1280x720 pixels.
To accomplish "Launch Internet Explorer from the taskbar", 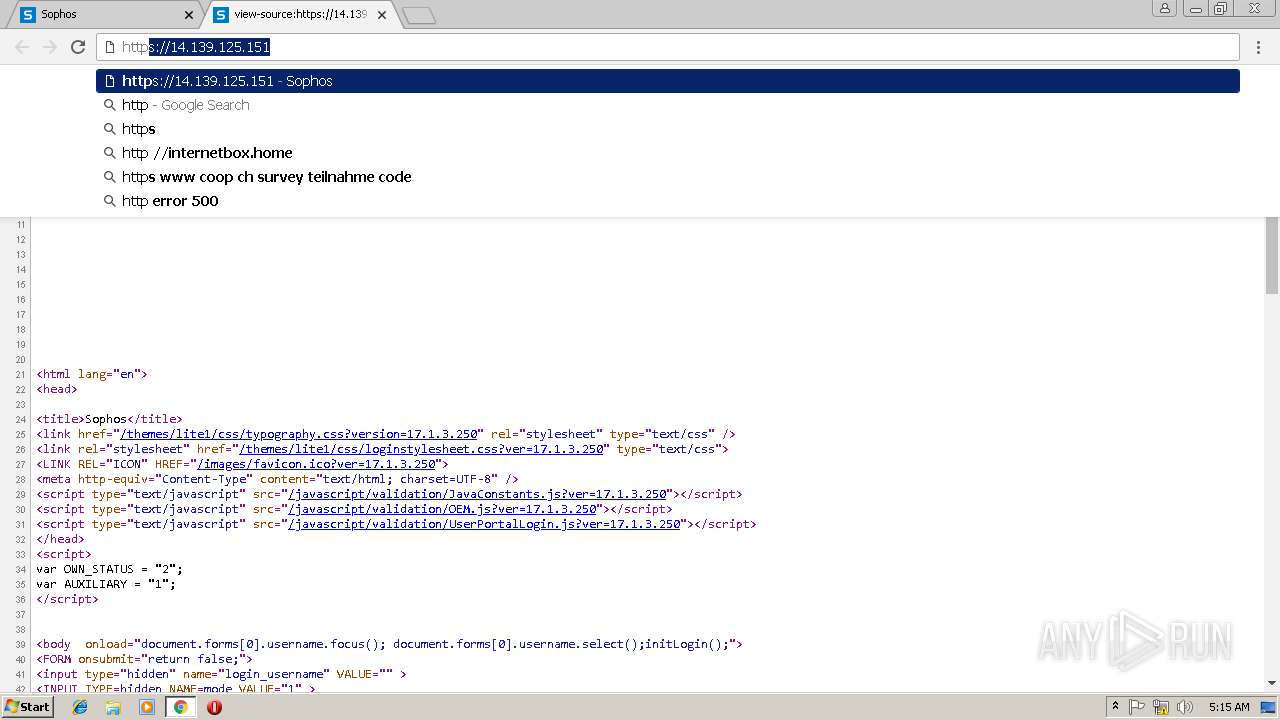I will tap(80, 707).
